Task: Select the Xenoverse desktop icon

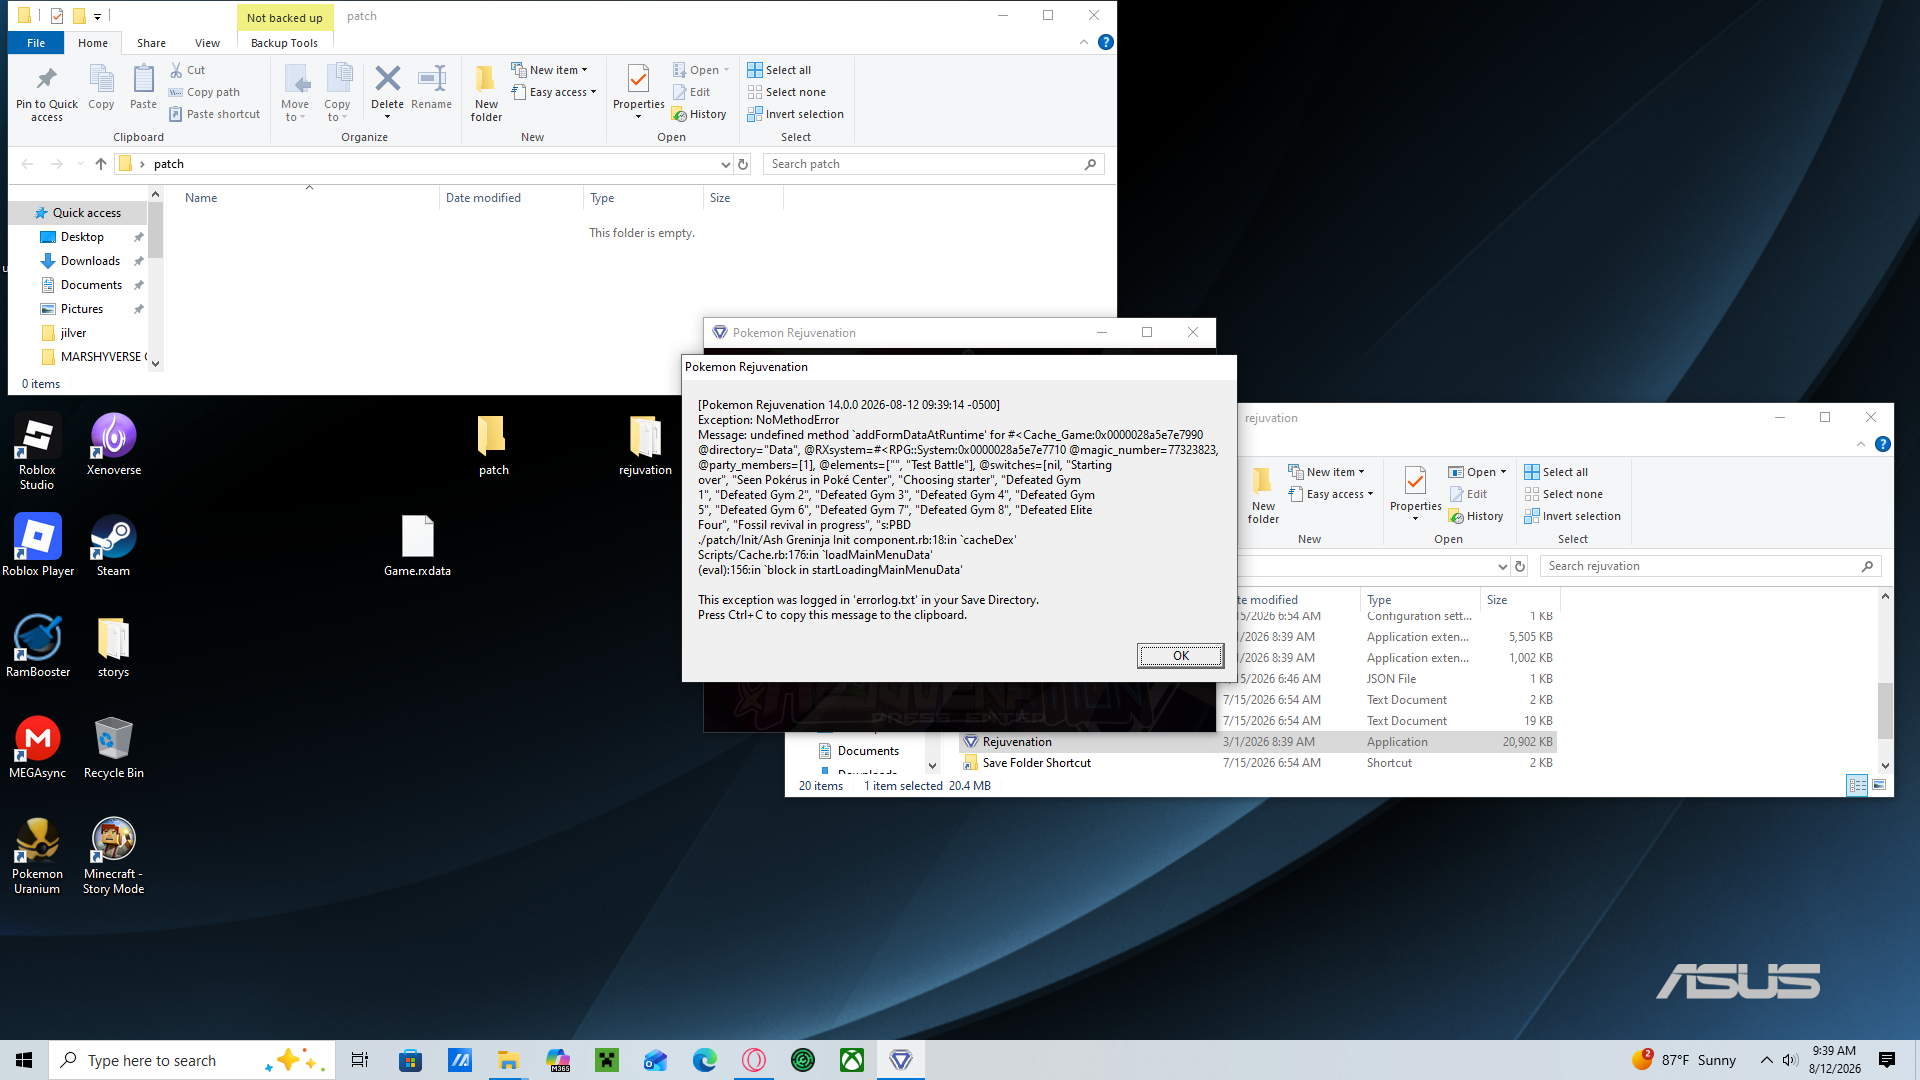Action: [114, 445]
